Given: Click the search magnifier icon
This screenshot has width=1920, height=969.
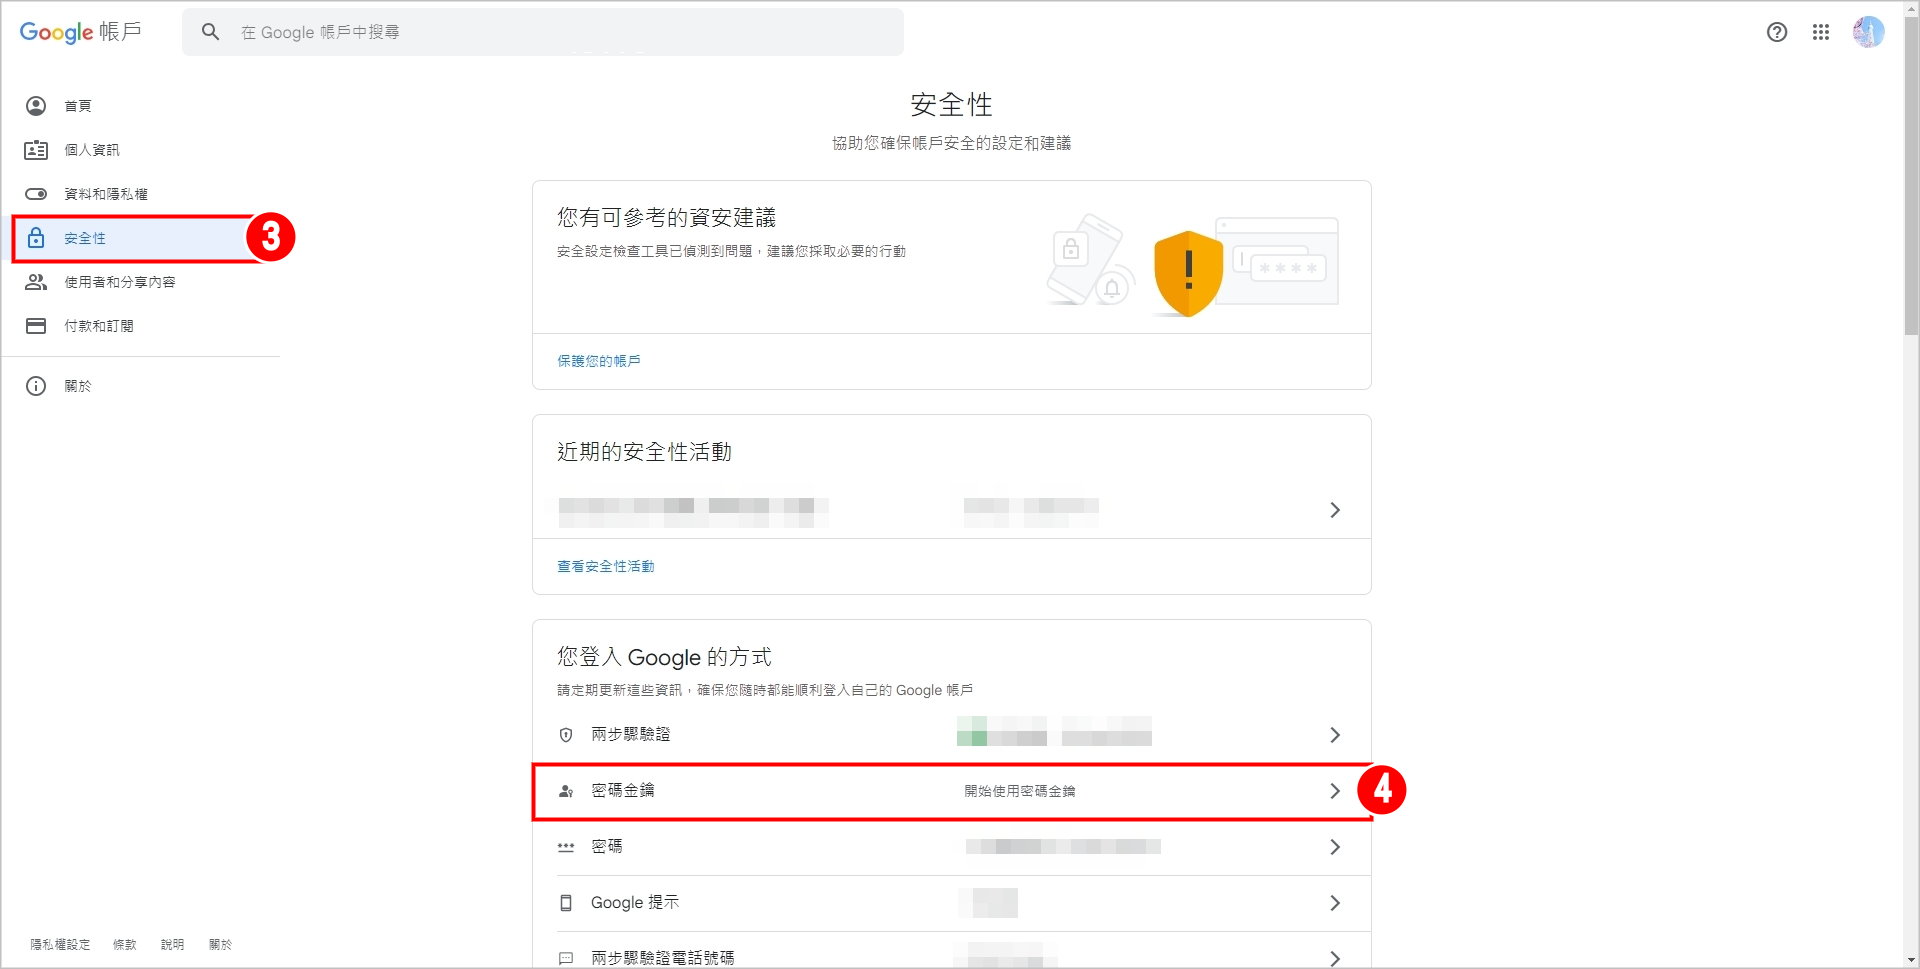Looking at the screenshot, I should (x=210, y=32).
